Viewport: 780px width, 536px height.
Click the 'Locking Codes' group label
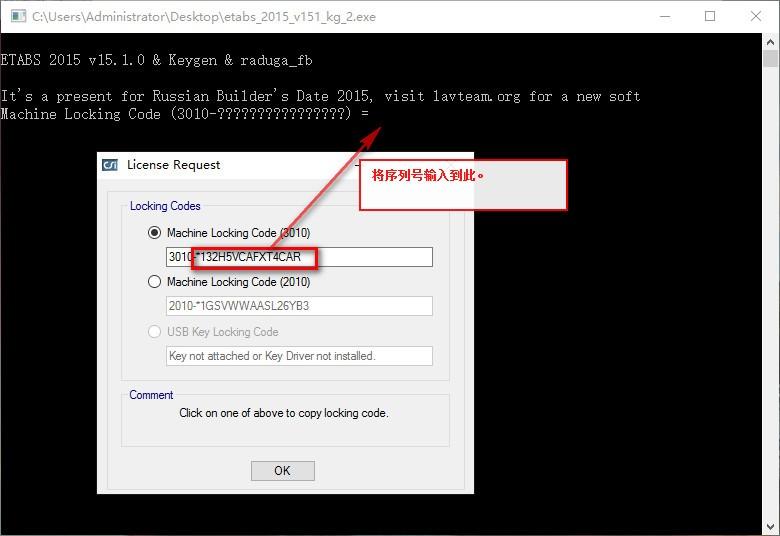[165, 206]
